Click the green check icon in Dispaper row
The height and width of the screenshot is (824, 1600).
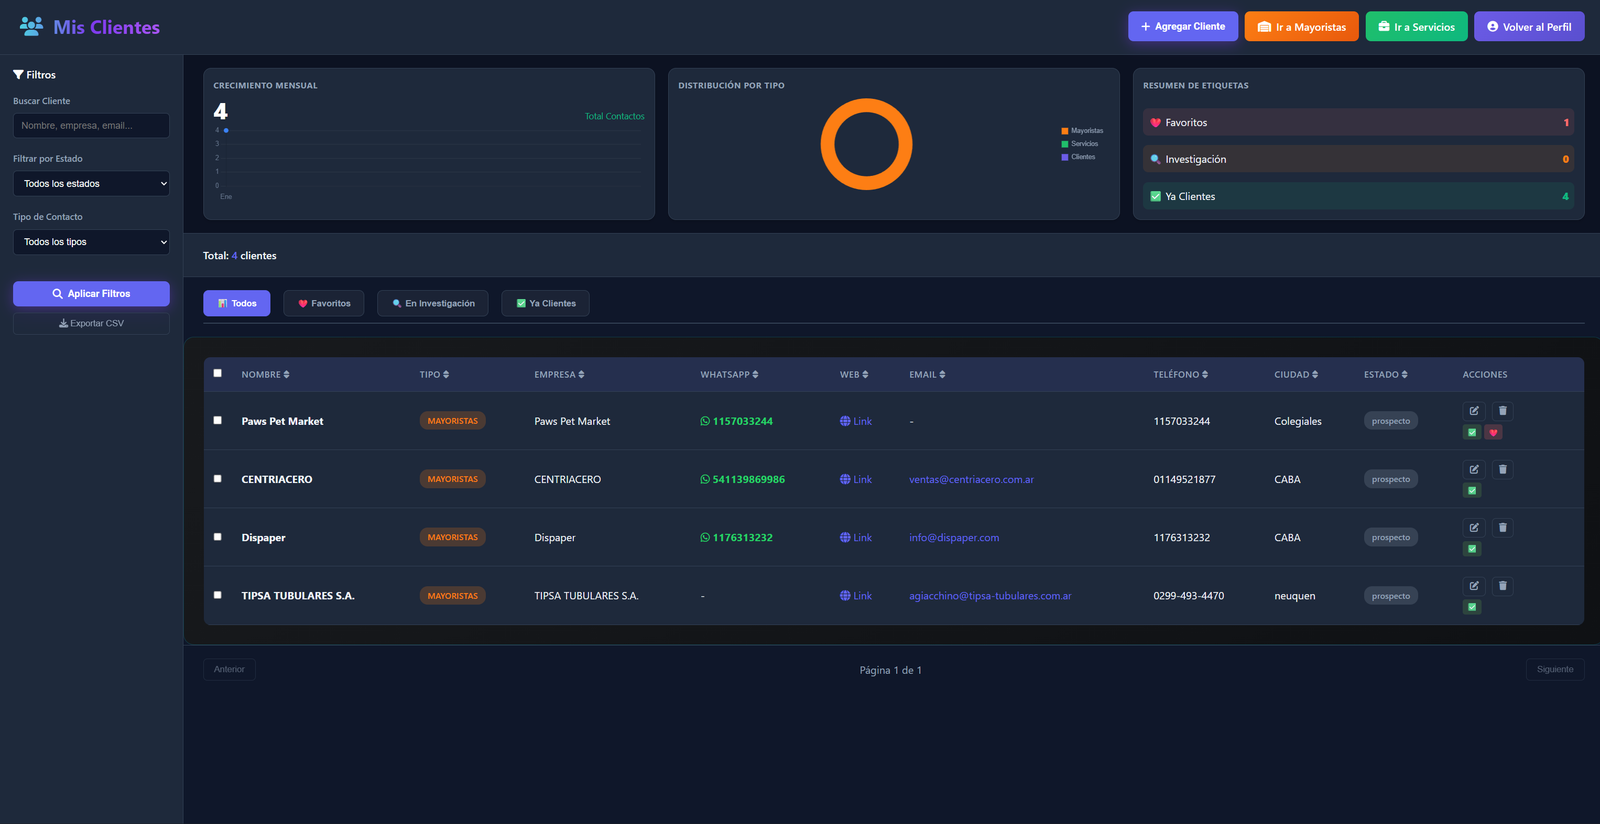point(1472,549)
